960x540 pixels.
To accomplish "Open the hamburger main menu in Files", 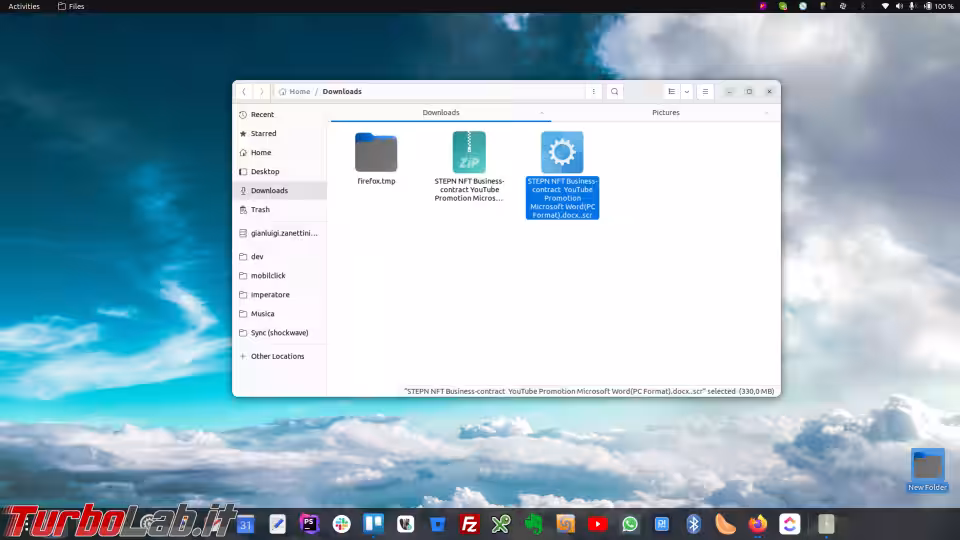I will [x=705, y=92].
